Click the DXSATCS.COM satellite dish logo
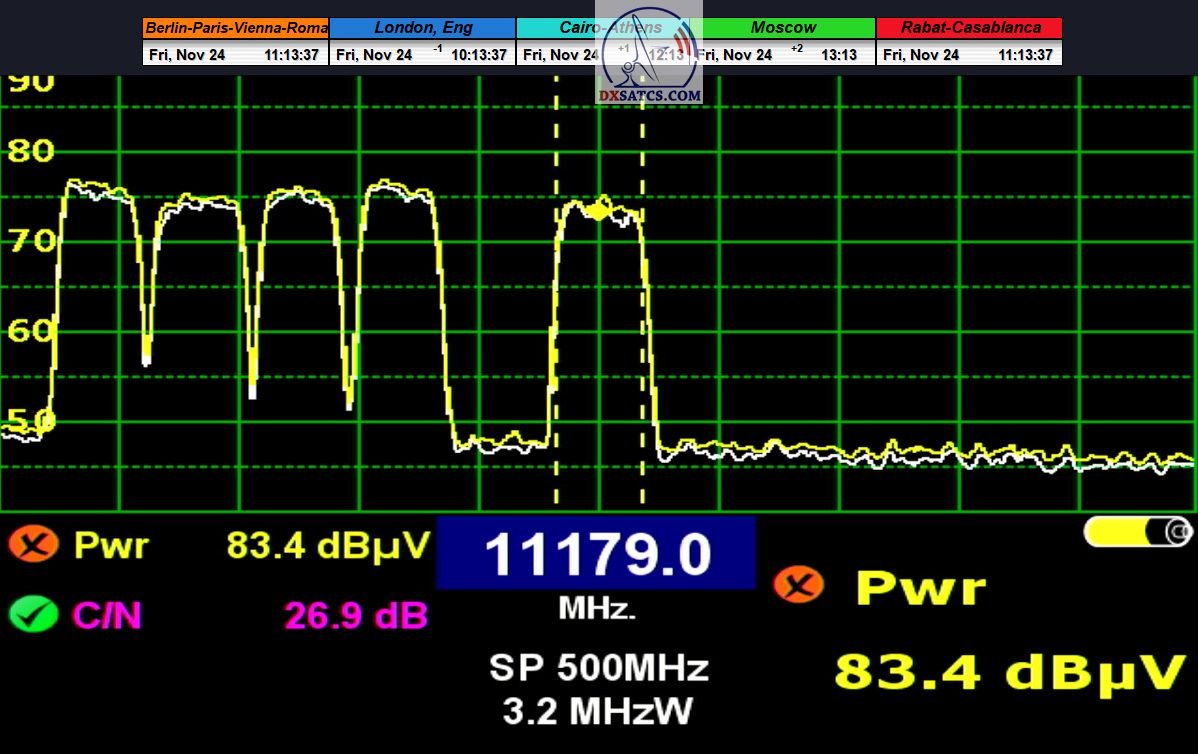The width and height of the screenshot is (1198, 754). click(x=649, y=55)
